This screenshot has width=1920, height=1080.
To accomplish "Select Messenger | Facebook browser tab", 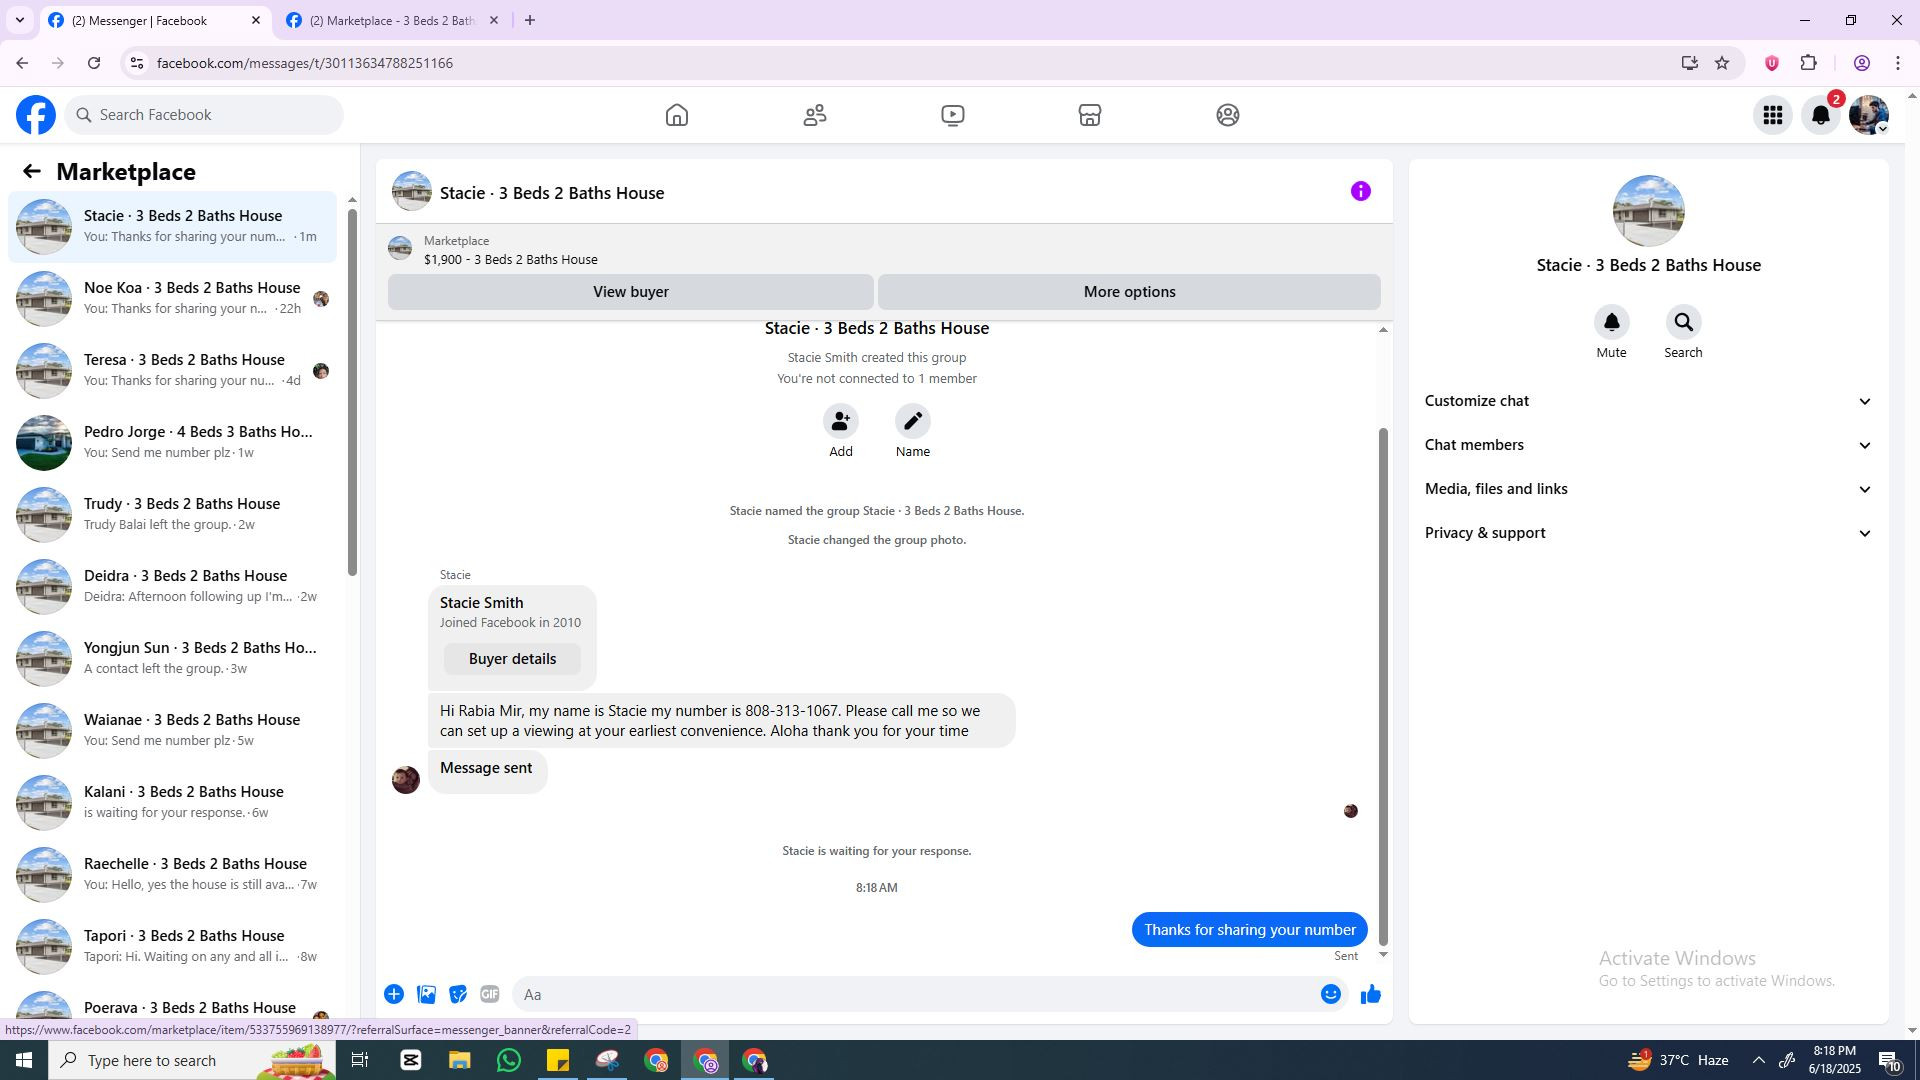I will tap(155, 20).
